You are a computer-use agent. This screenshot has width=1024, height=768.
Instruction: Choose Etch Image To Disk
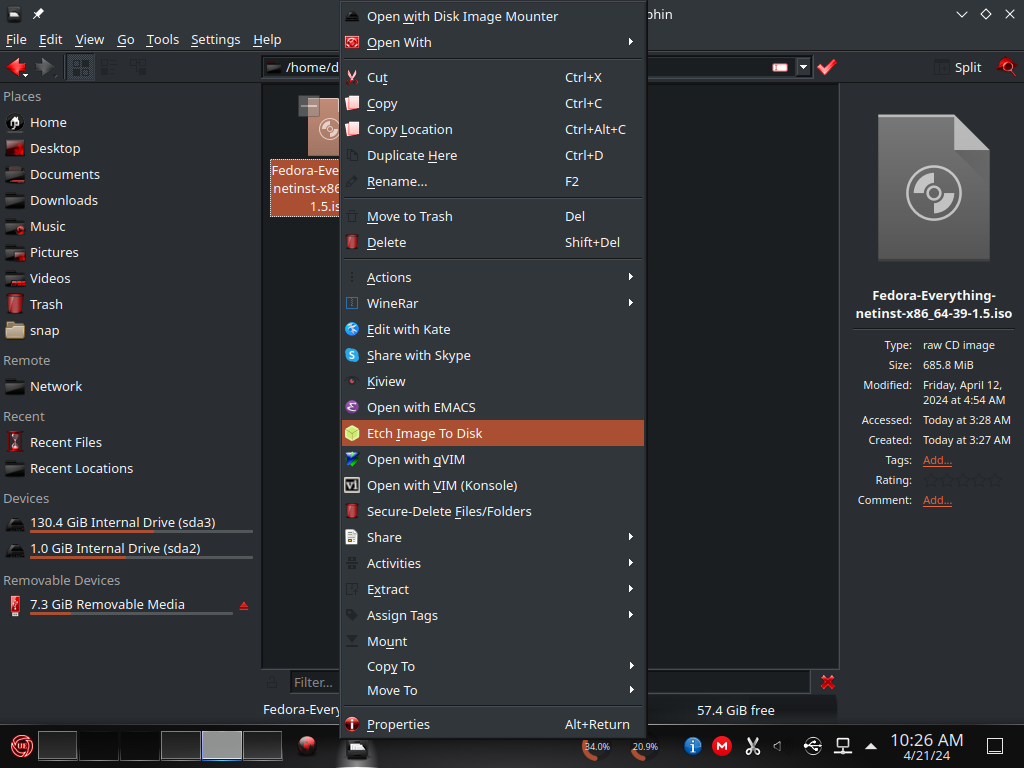coord(493,434)
